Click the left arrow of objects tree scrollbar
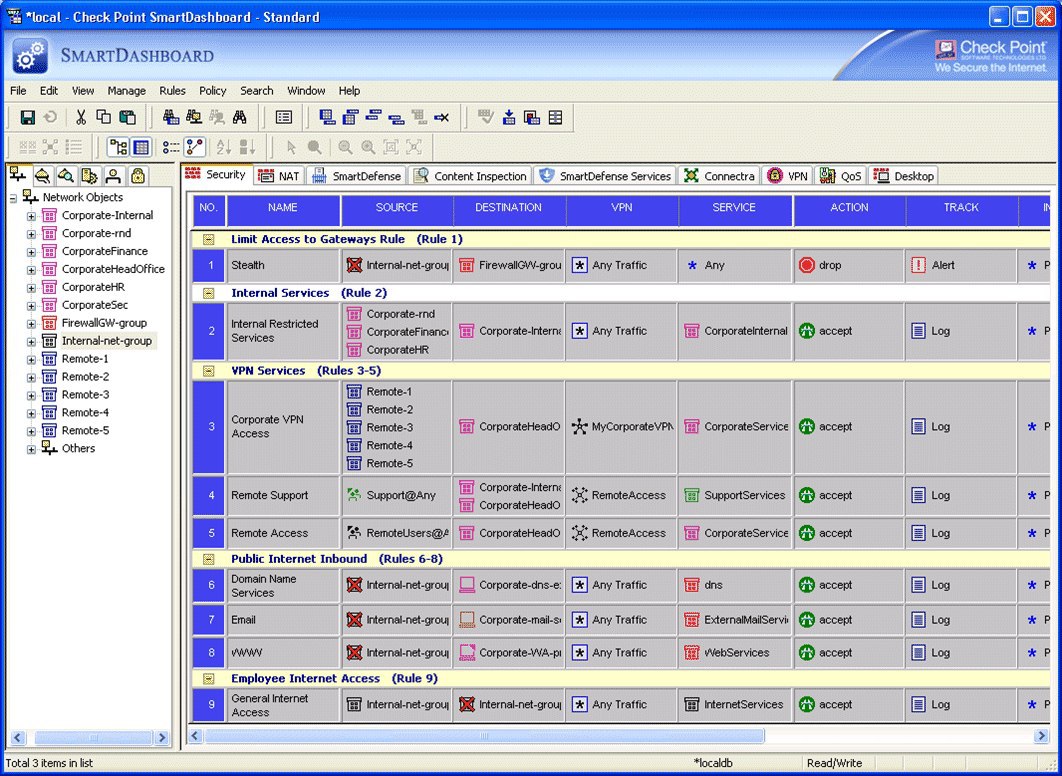1062x776 pixels. coord(18,737)
